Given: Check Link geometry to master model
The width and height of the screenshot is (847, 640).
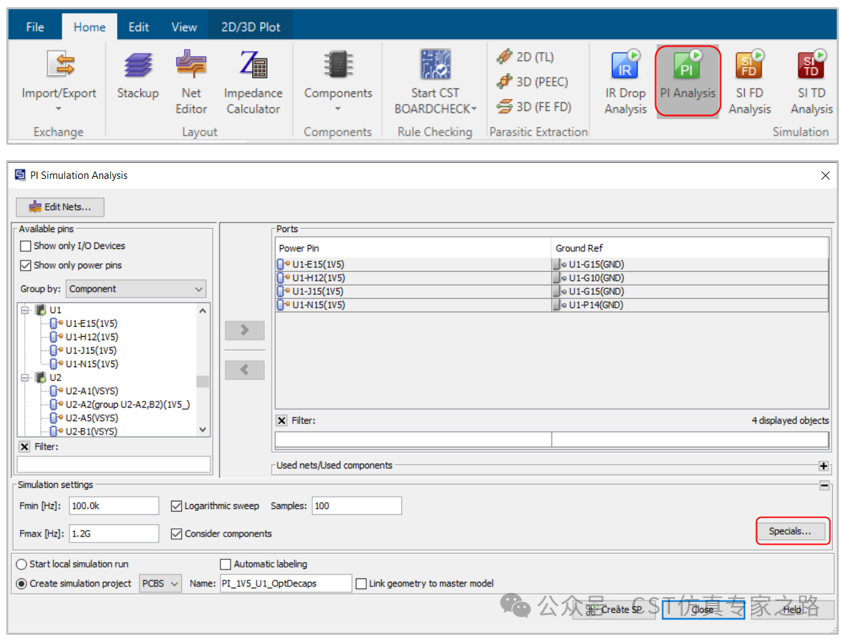Looking at the screenshot, I should (x=361, y=584).
